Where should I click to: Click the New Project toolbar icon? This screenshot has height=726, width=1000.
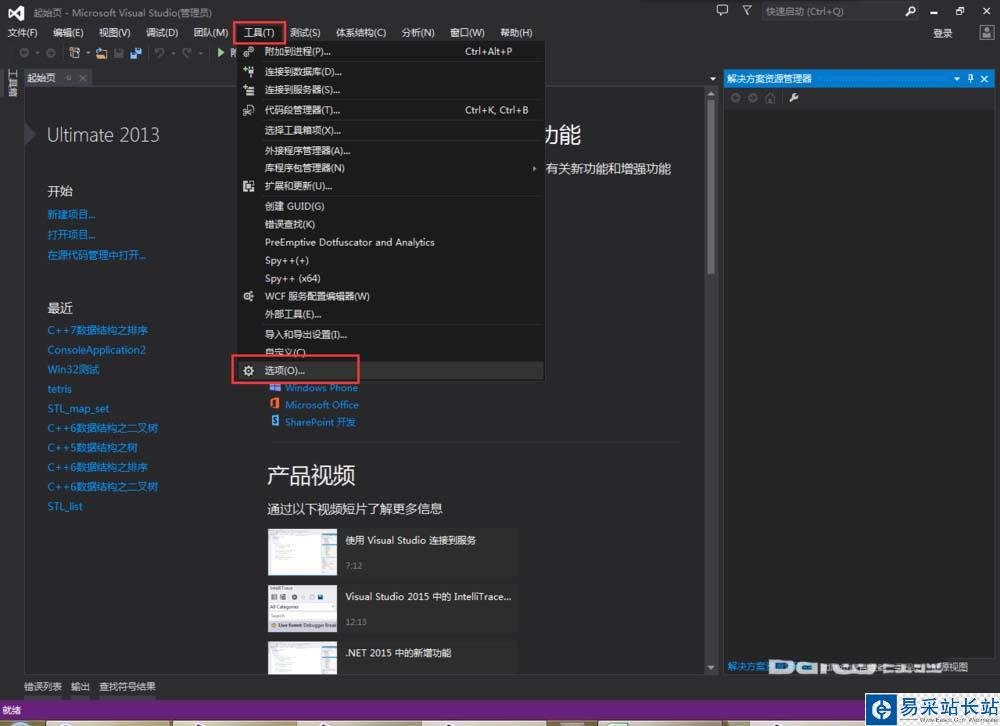(75, 53)
